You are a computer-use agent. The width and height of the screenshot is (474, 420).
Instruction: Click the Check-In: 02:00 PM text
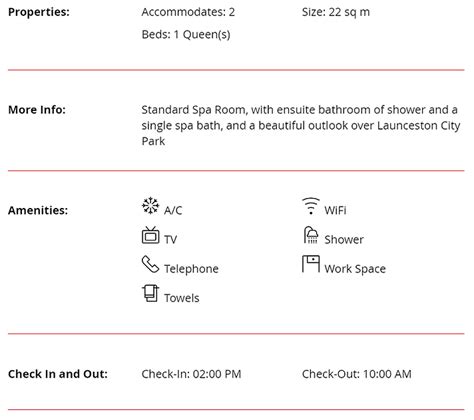[x=191, y=374]
